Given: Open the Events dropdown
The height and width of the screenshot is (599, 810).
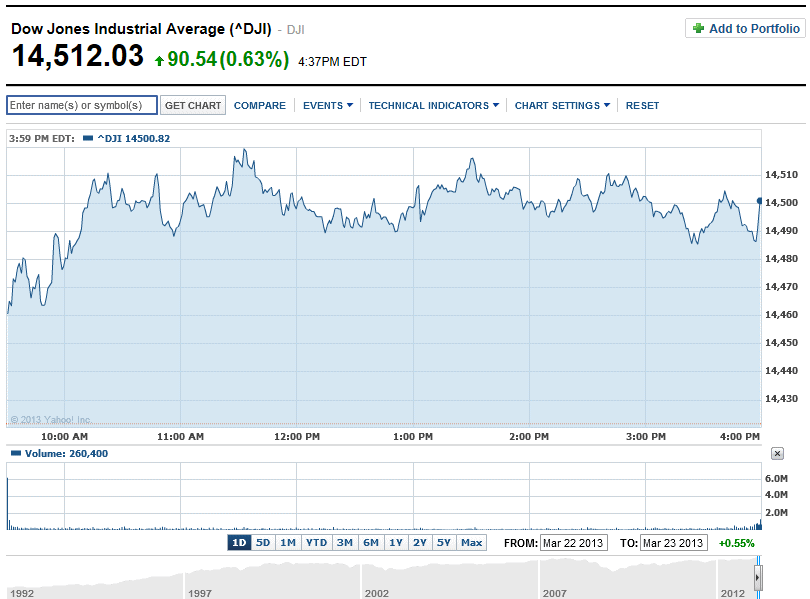Looking at the screenshot, I should [x=328, y=105].
